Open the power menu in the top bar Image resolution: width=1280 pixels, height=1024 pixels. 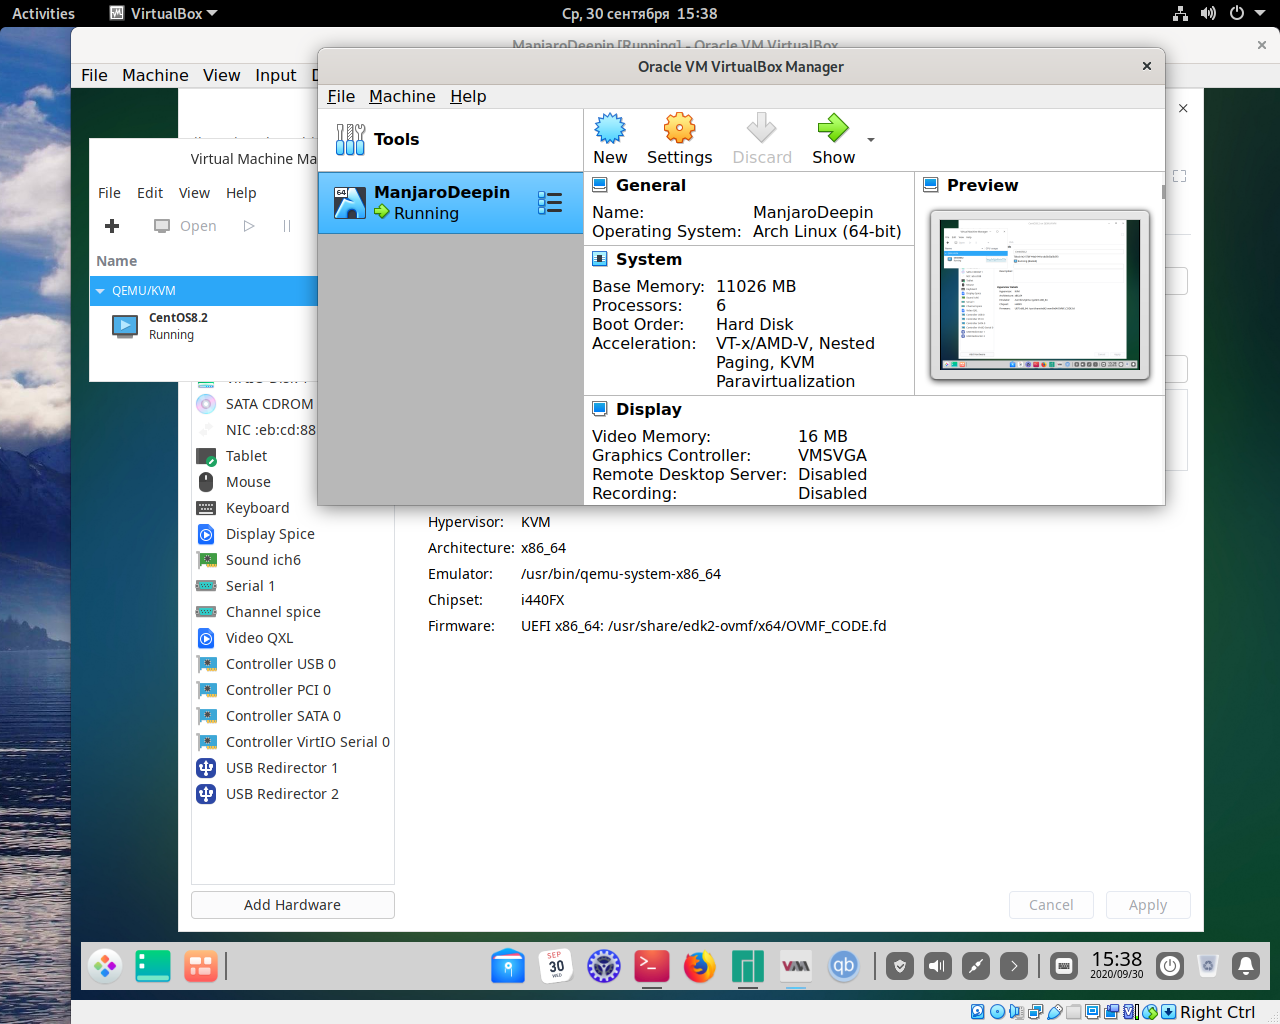click(1237, 13)
